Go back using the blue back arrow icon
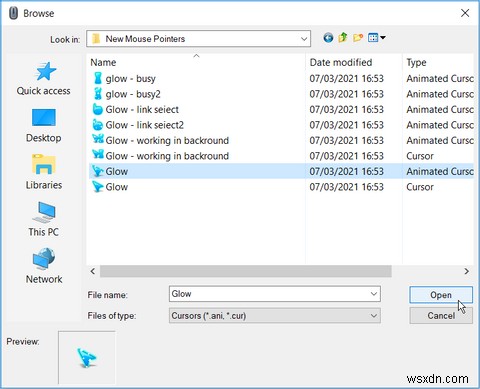This screenshot has width=480, height=389. point(328,38)
